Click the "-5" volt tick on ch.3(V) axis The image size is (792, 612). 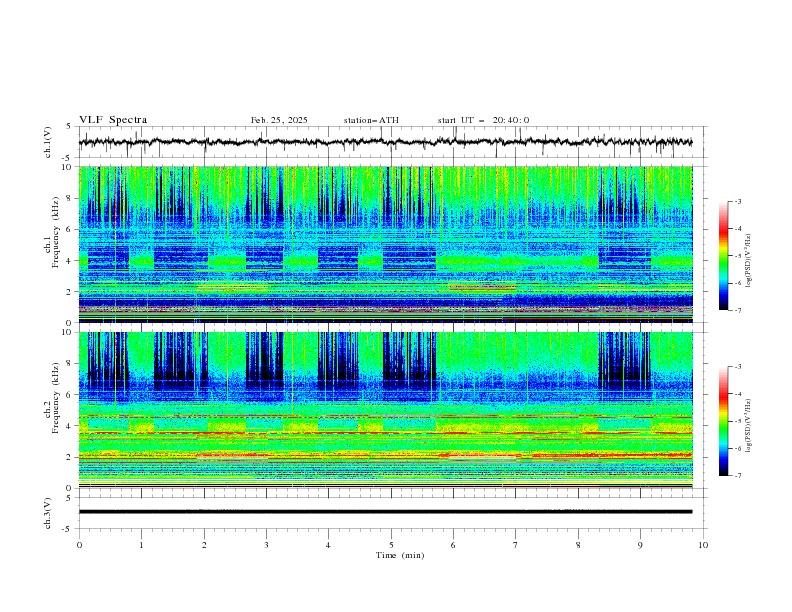(x=68, y=529)
